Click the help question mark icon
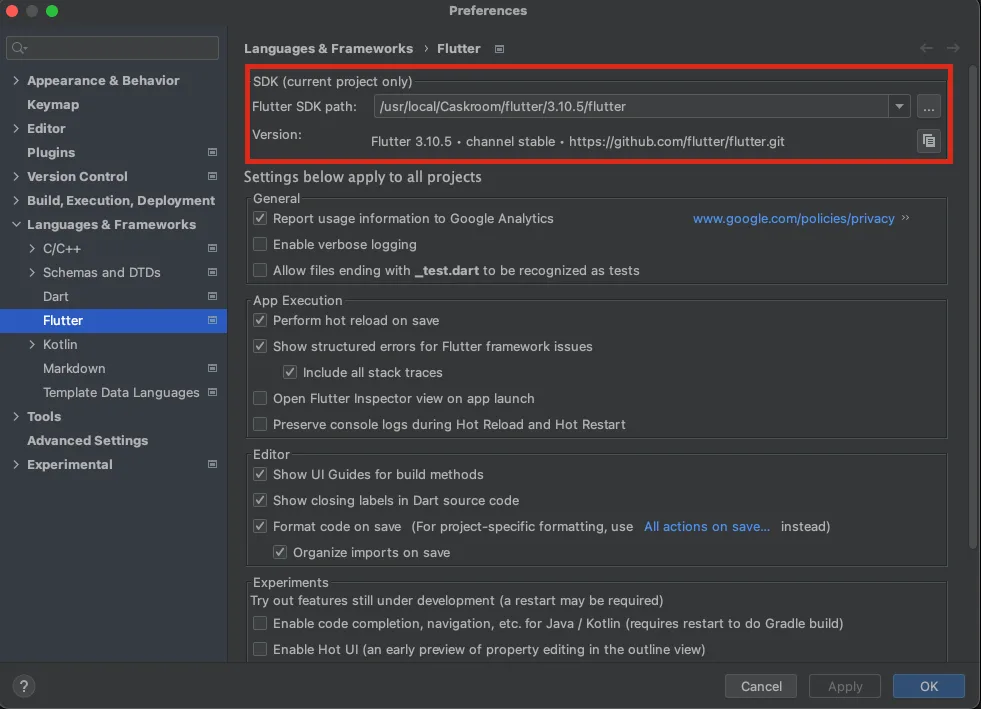The height and width of the screenshot is (709, 981). tap(24, 686)
